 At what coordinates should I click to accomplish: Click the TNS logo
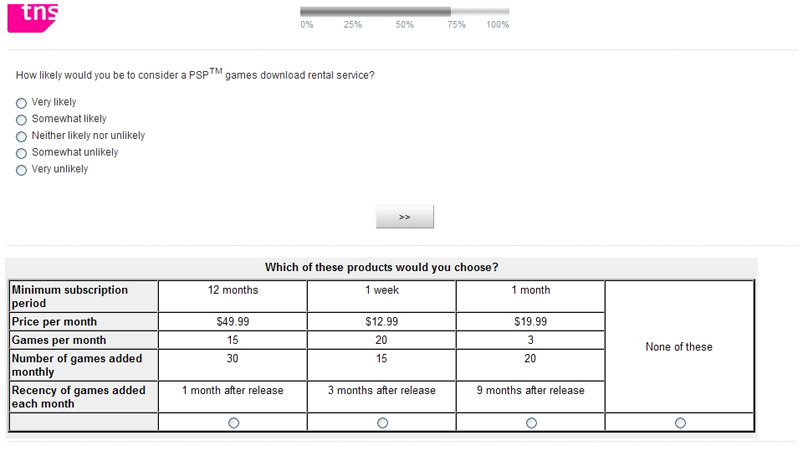pyautogui.click(x=30, y=15)
